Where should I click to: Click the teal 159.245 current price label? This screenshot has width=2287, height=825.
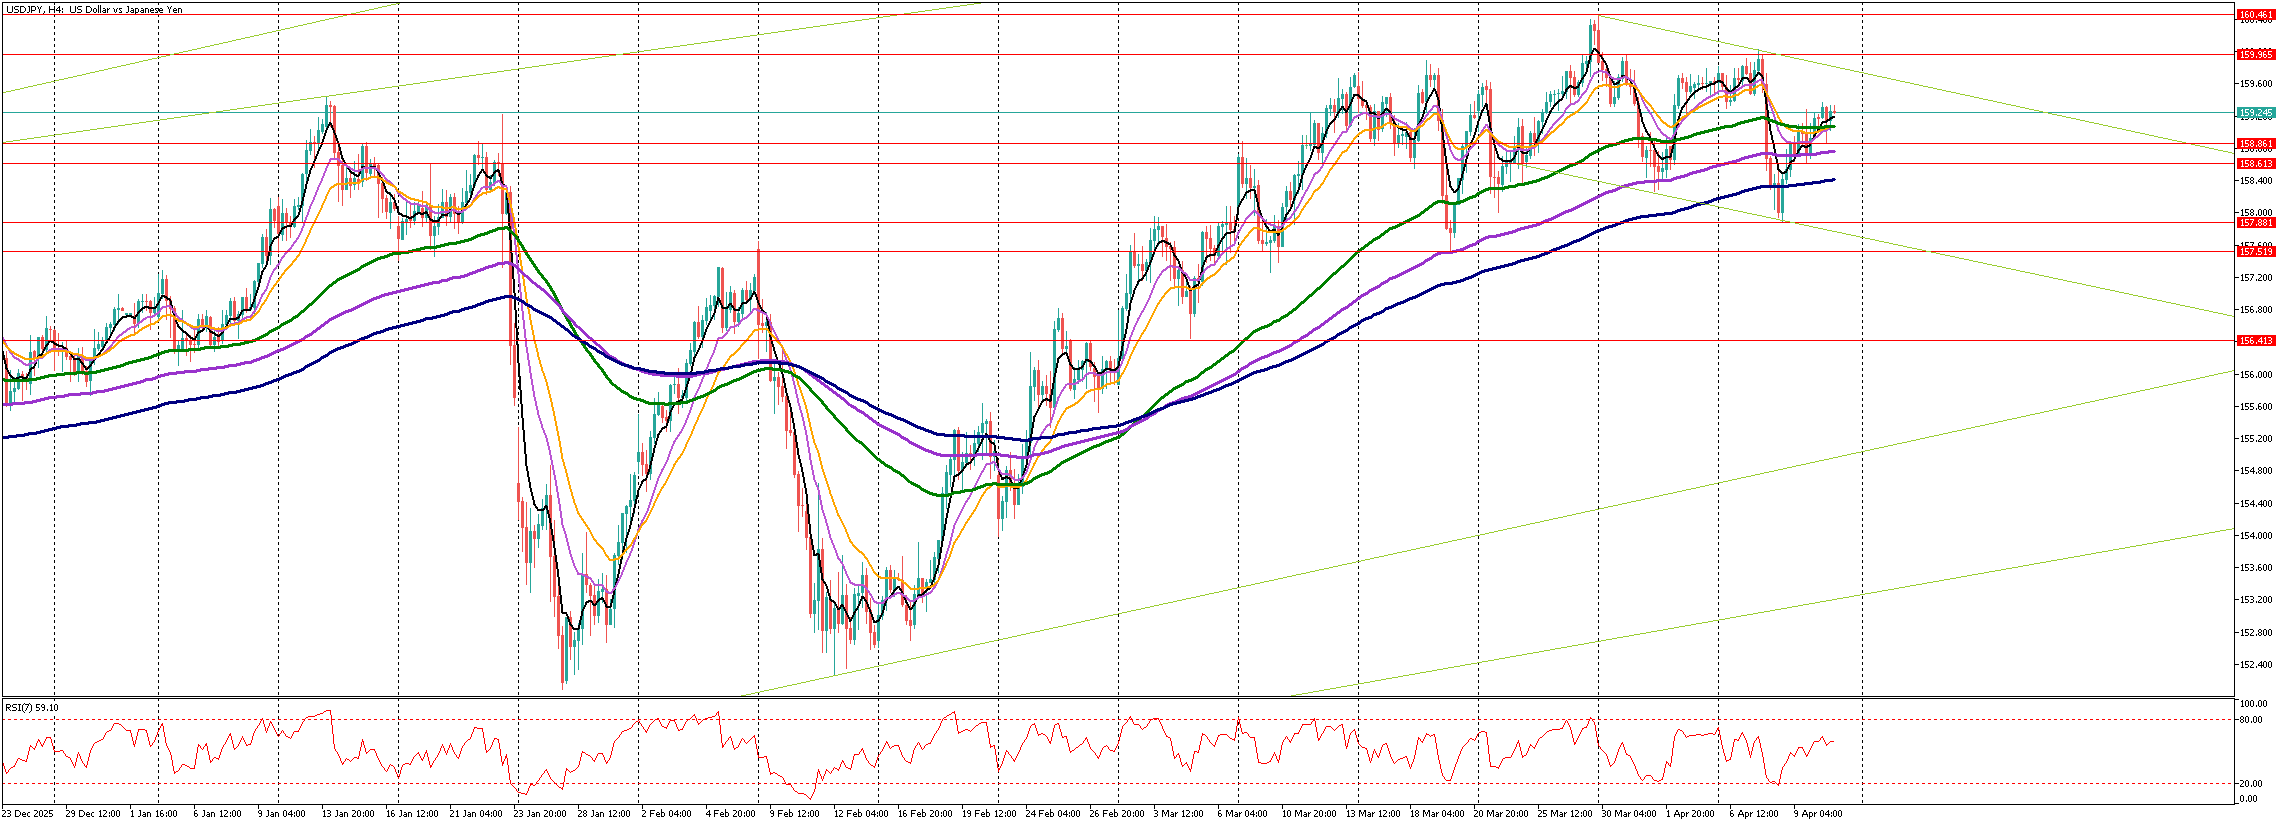coord(2256,113)
